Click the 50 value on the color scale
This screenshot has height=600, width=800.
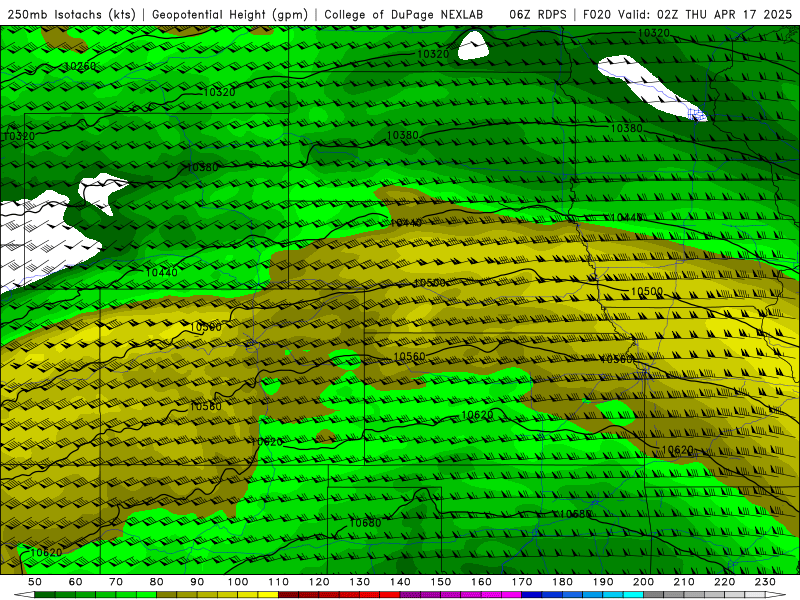35,582
